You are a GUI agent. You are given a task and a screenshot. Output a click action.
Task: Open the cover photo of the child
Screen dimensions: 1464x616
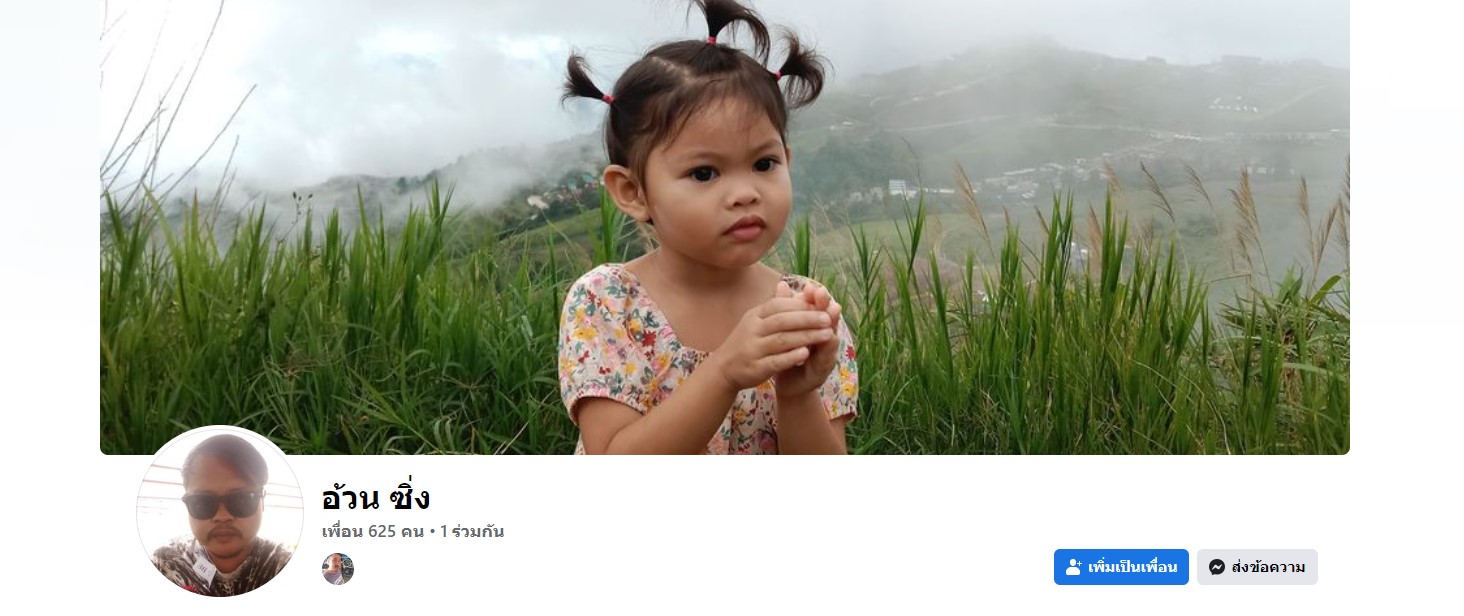click(725, 227)
